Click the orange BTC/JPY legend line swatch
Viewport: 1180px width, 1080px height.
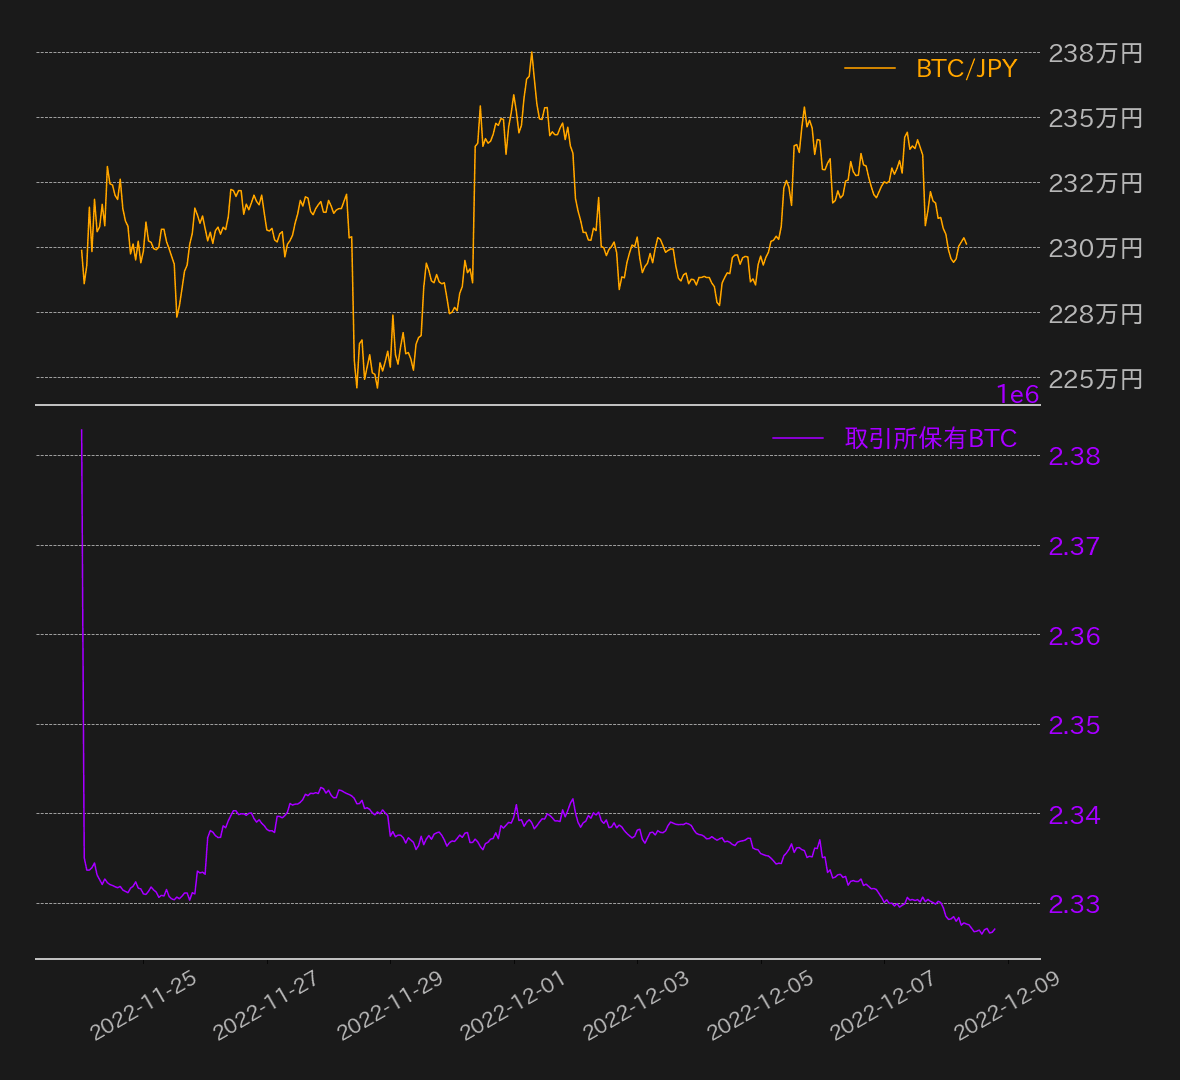[869, 68]
